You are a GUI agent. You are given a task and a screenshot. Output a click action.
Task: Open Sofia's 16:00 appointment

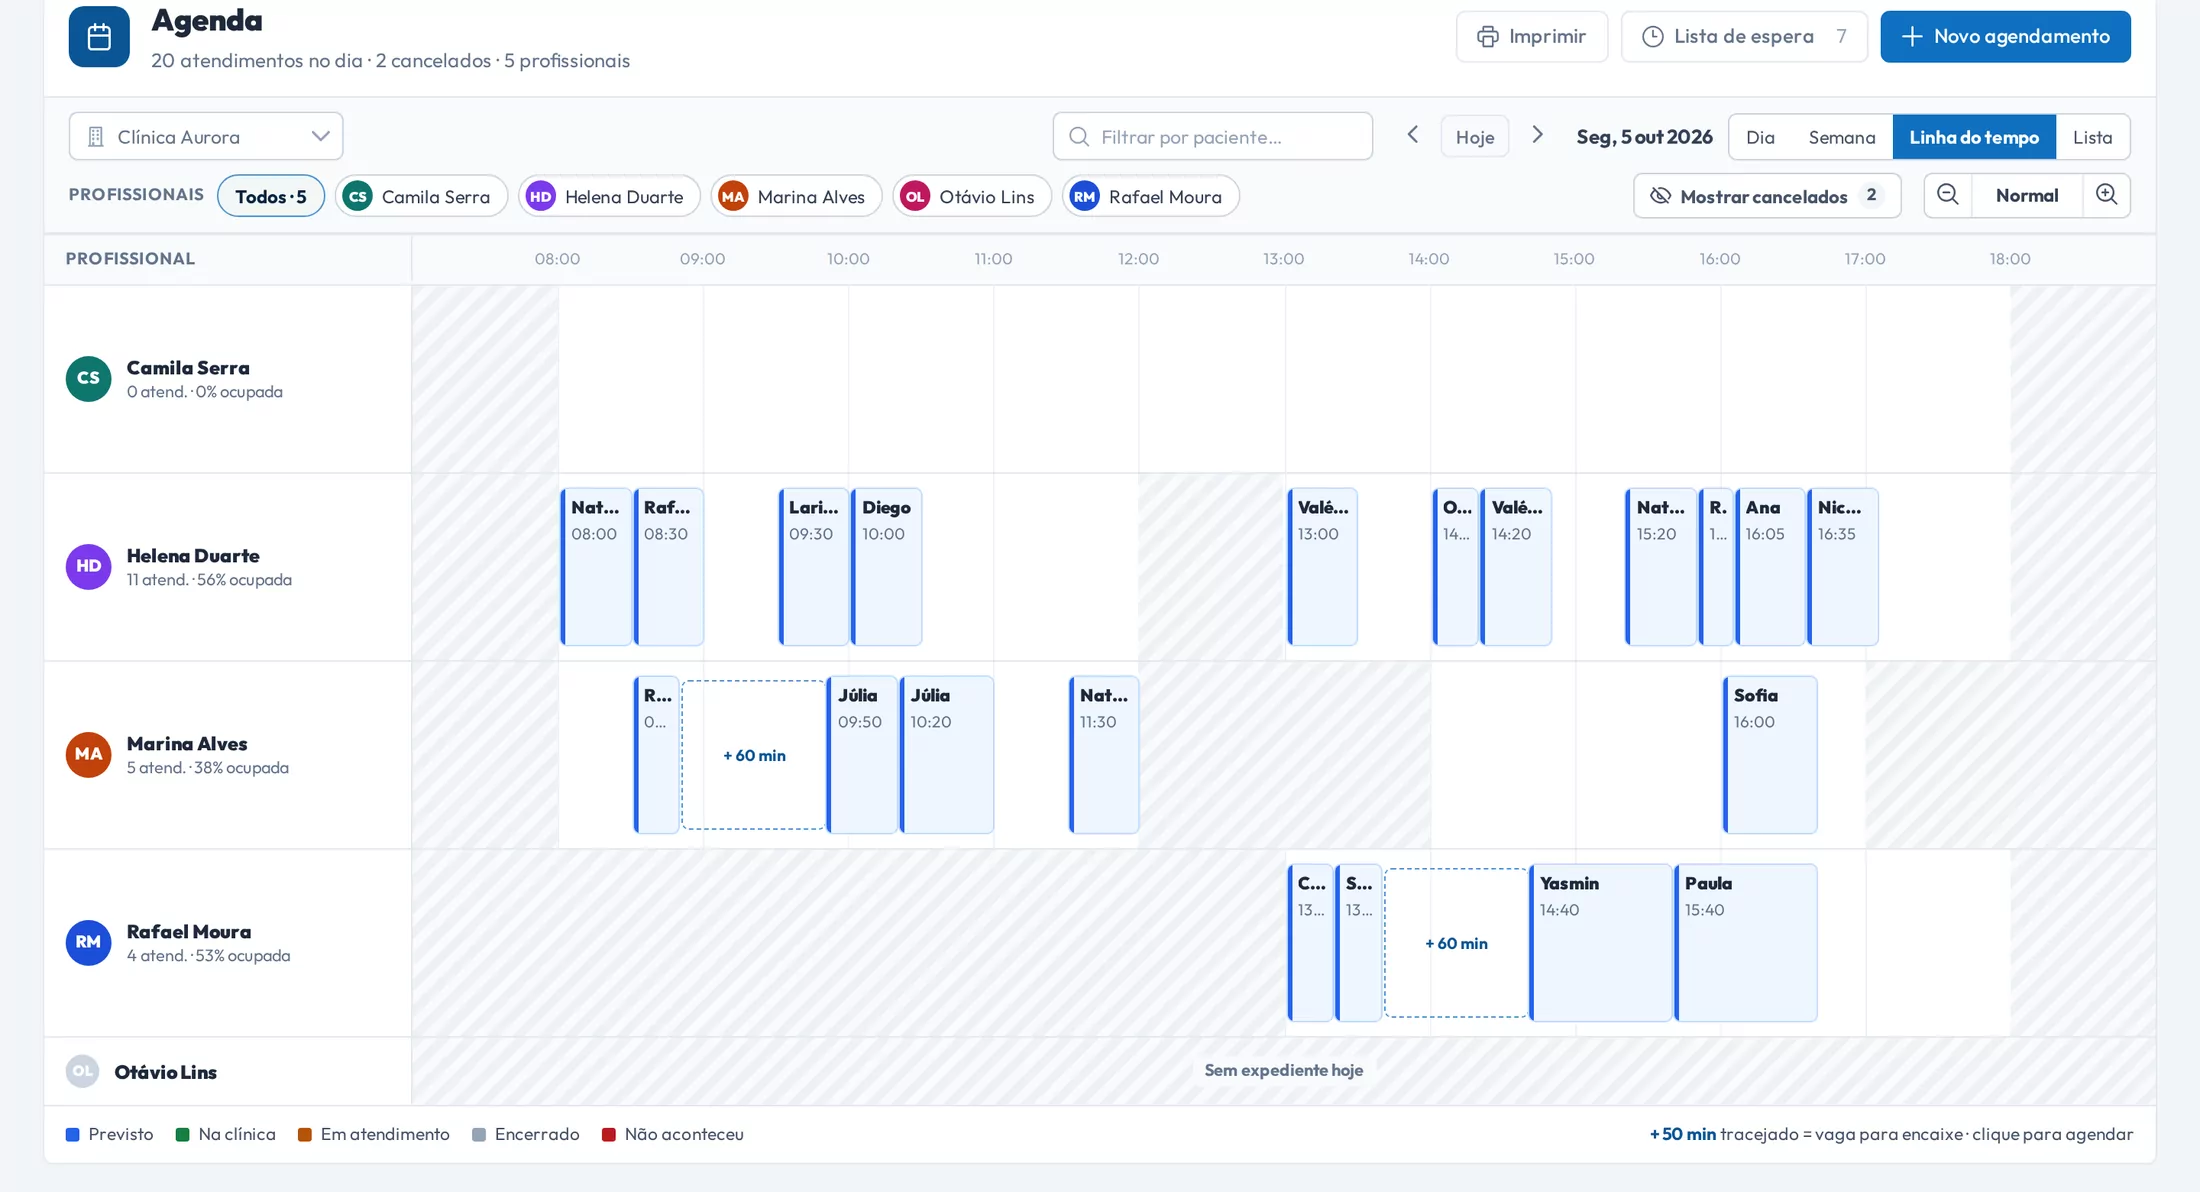click(x=1770, y=755)
